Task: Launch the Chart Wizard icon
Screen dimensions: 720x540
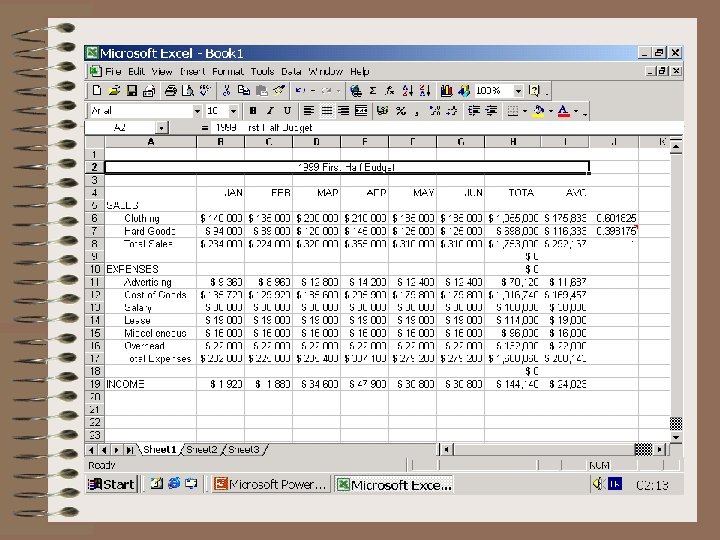Action: point(446,90)
